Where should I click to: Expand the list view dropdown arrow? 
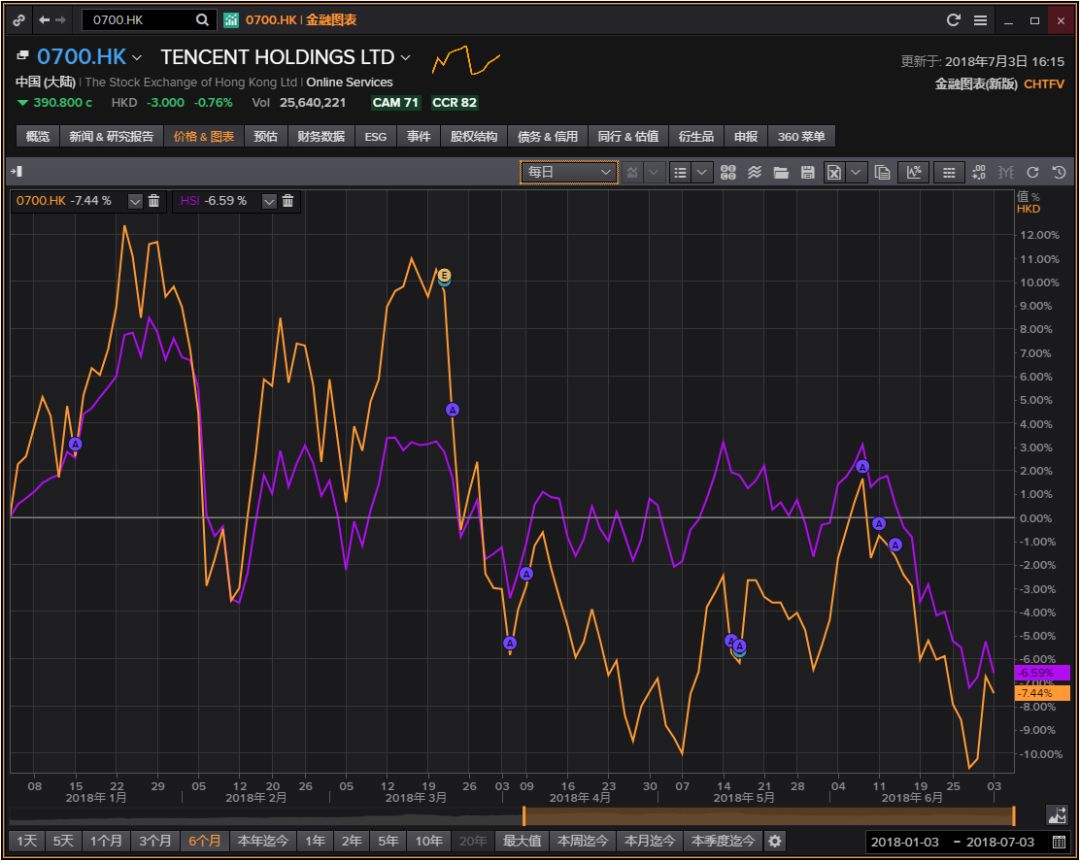pos(701,172)
